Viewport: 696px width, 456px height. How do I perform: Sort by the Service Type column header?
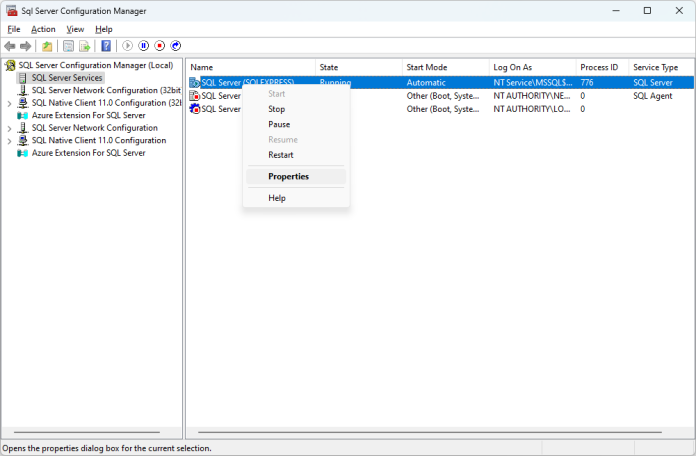click(x=661, y=67)
